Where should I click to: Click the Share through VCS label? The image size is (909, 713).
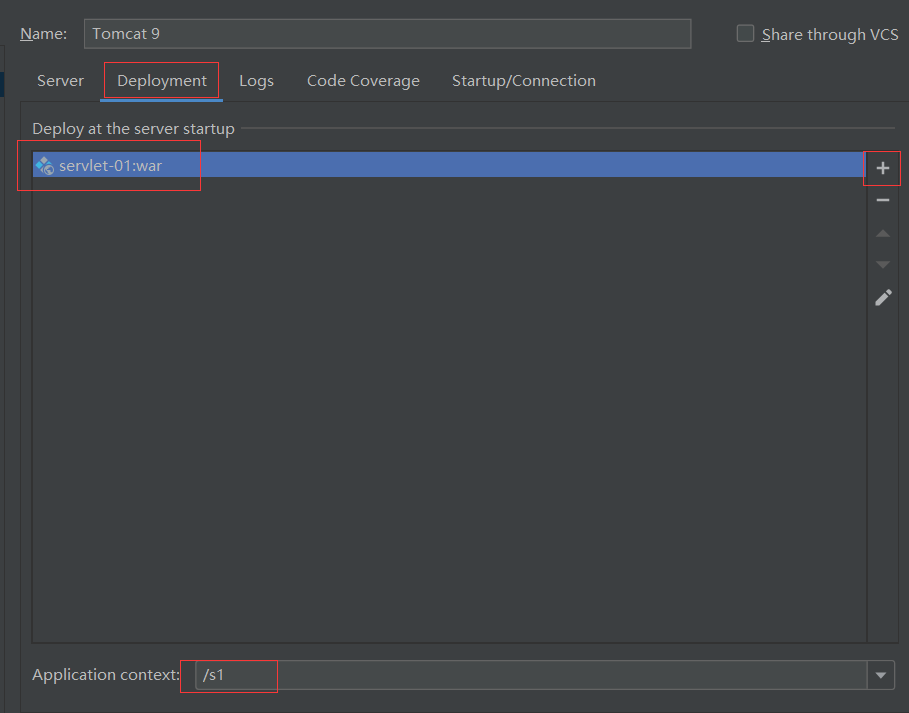coord(830,35)
